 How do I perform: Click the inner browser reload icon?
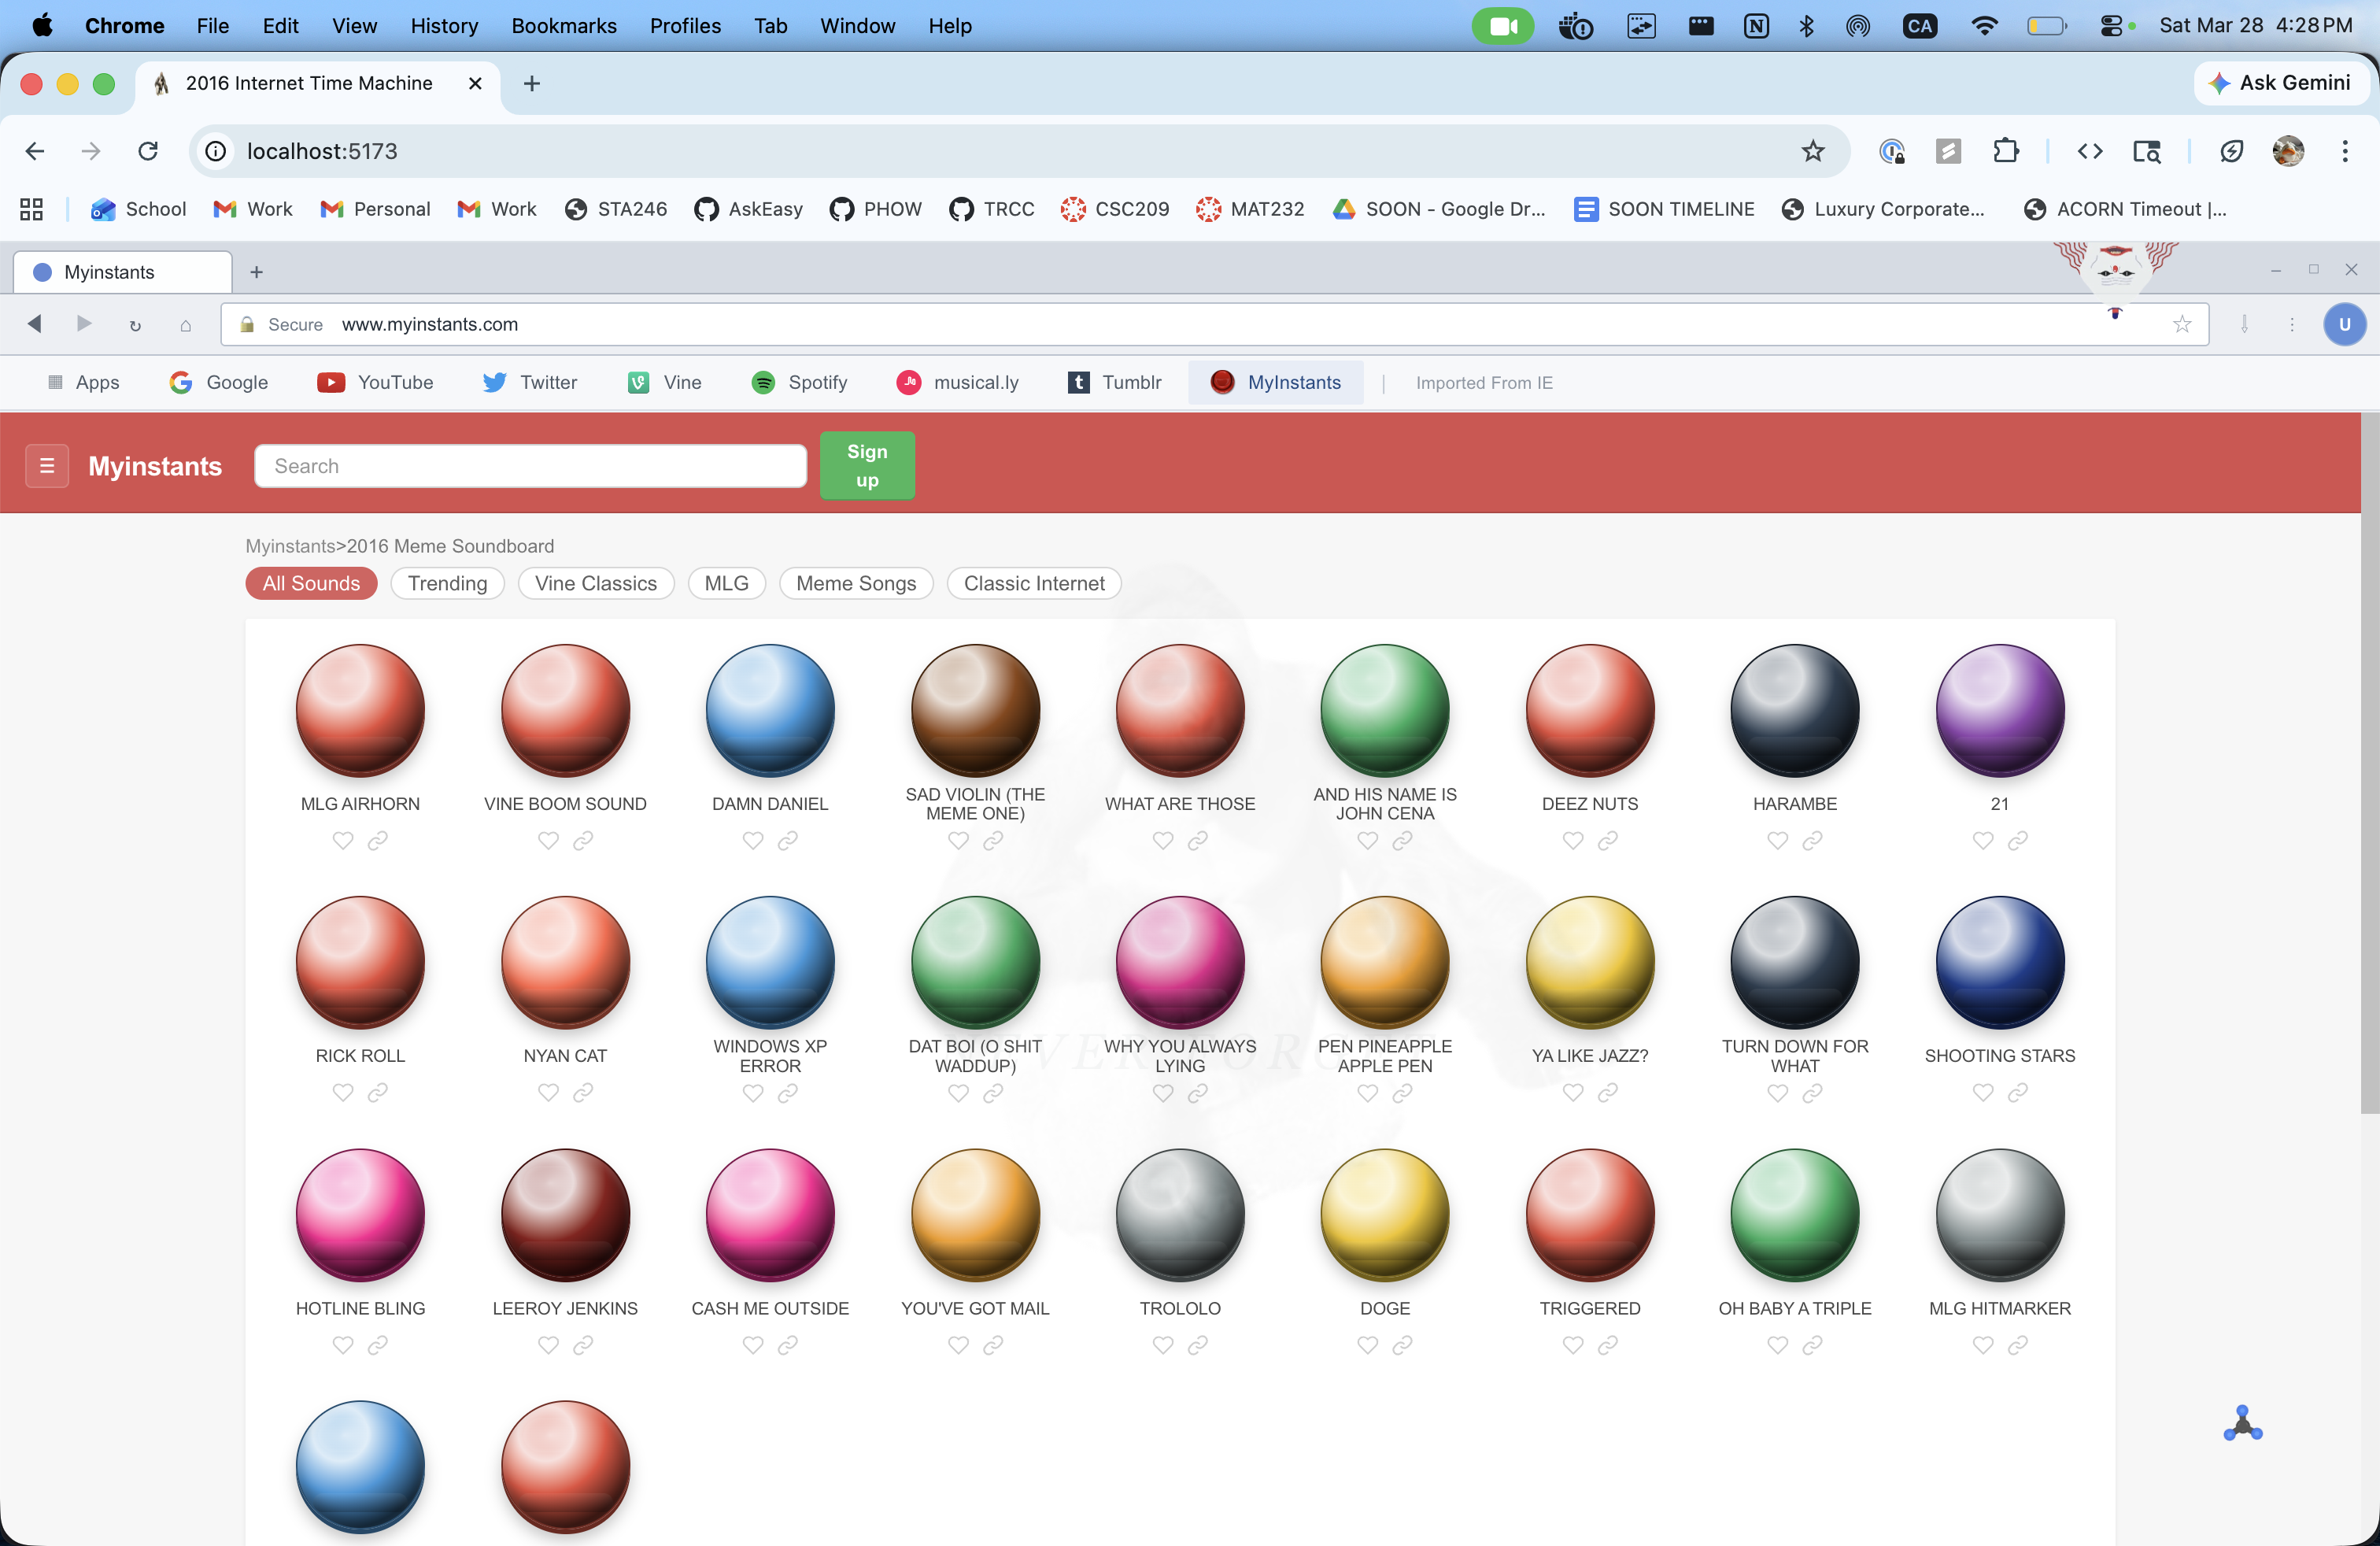click(x=135, y=324)
